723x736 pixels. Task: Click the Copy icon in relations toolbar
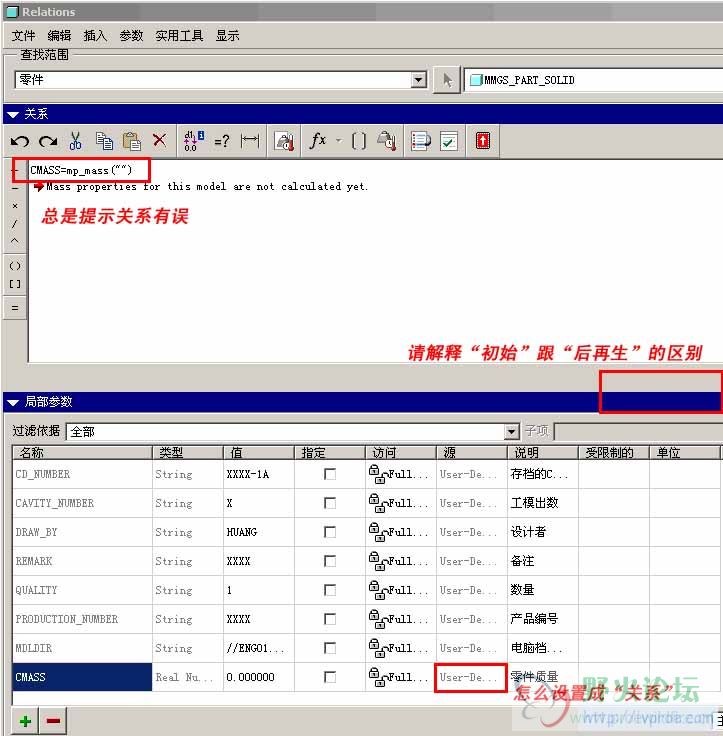[104, 141]
